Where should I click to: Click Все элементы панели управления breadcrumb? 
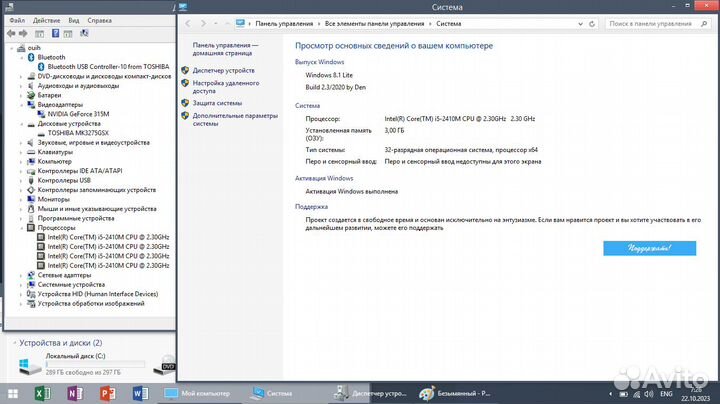374,24
